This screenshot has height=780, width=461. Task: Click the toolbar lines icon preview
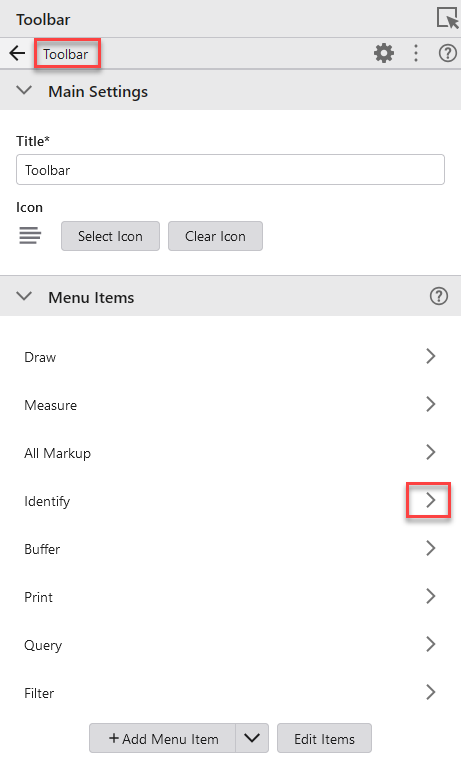click(x=30, y=235)
